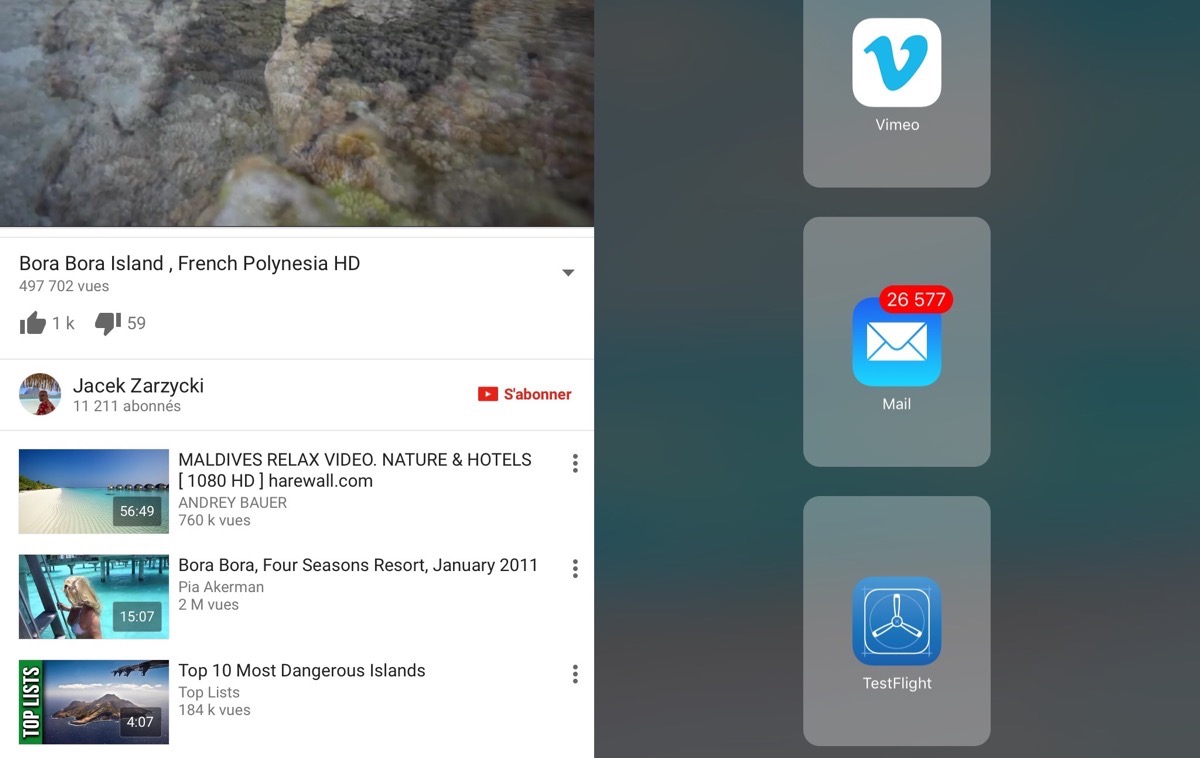This screenshot has width=1200, height=758.
Task: Tap the 2 M vues text
Action: (208, 604)
